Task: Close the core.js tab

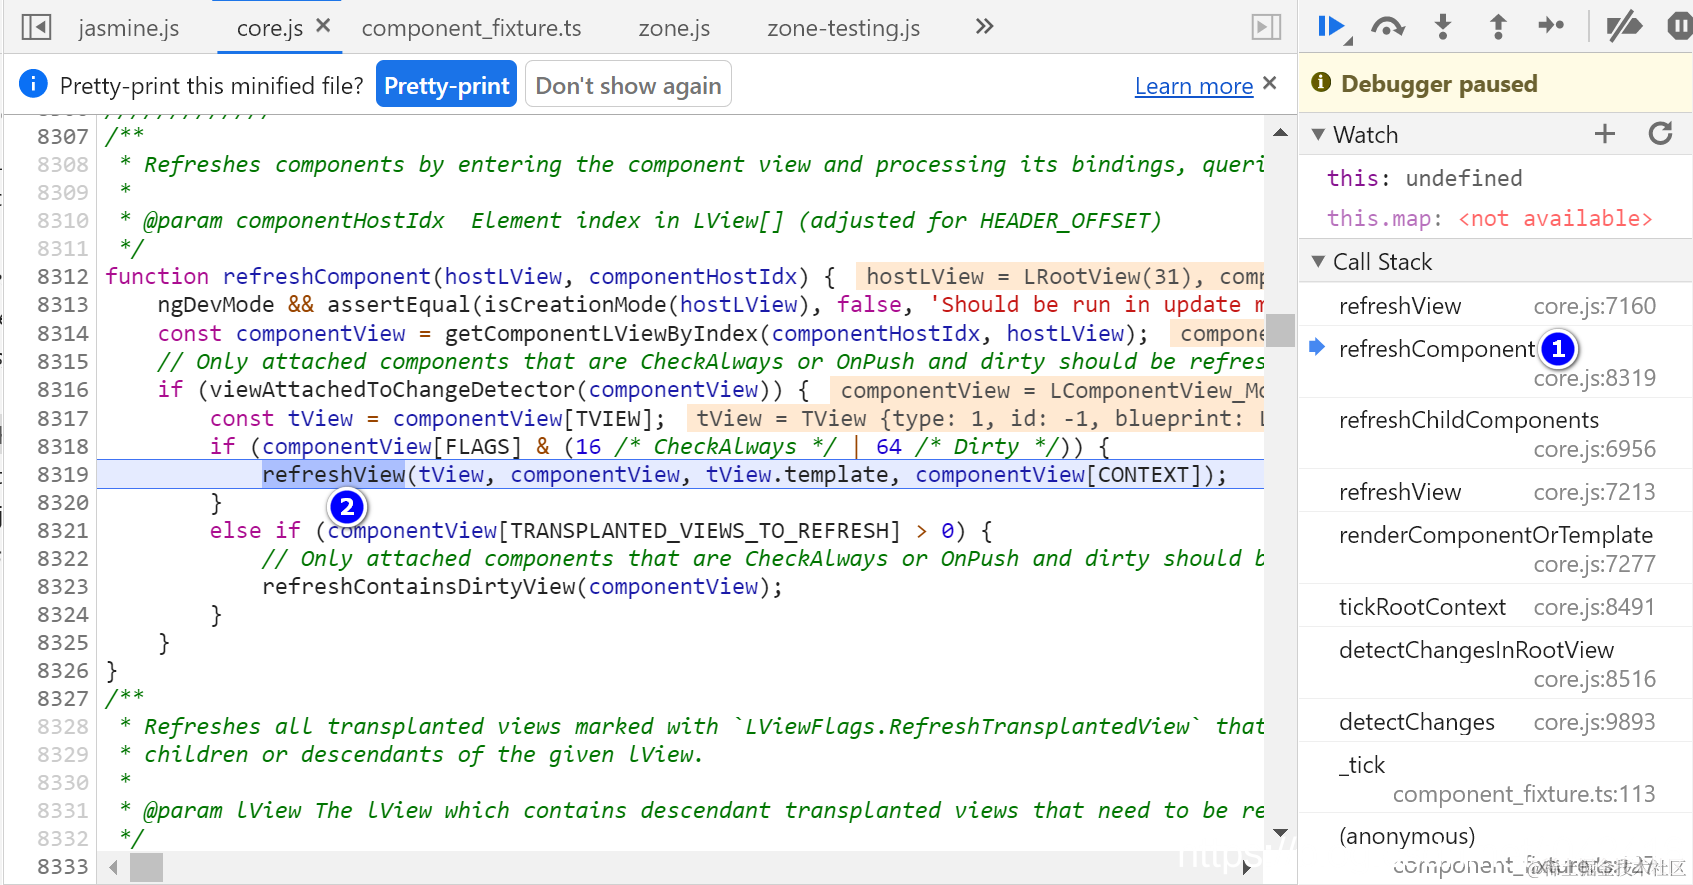Action: point(323,26)
